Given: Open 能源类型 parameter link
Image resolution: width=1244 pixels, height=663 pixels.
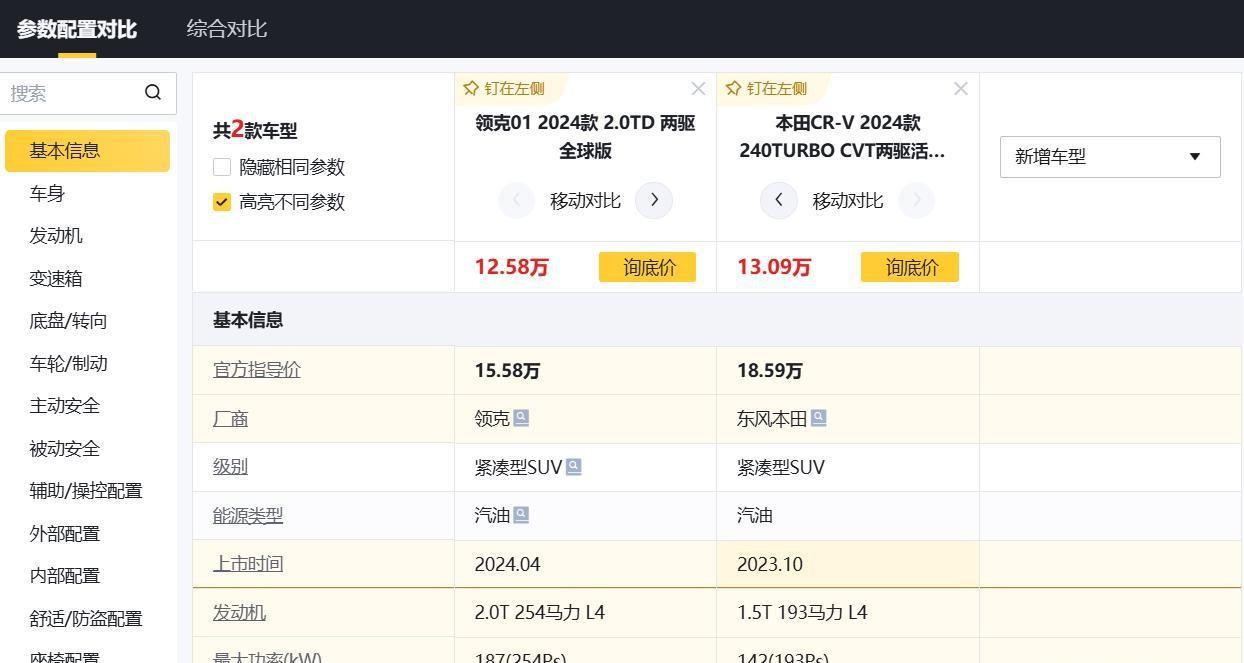Looking at the screenshot, I should (x=248, y=515).
